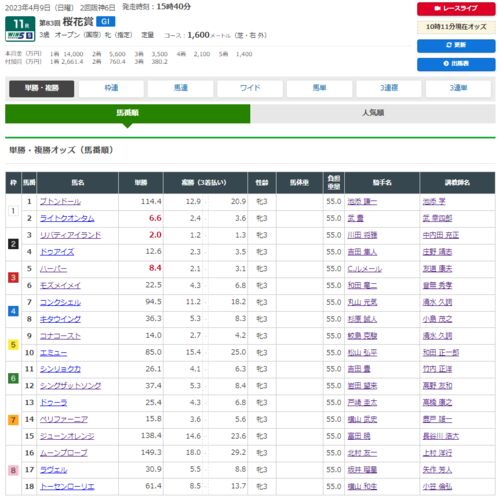The image size is (499, 500).
Task: Open trainer link in リバティアイランド row
Action: coord(441,235)
